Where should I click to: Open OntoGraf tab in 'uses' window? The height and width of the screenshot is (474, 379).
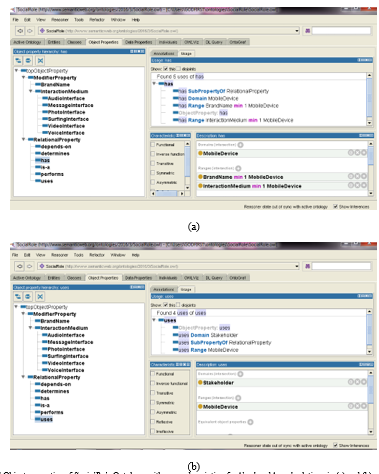coord(238,278)
